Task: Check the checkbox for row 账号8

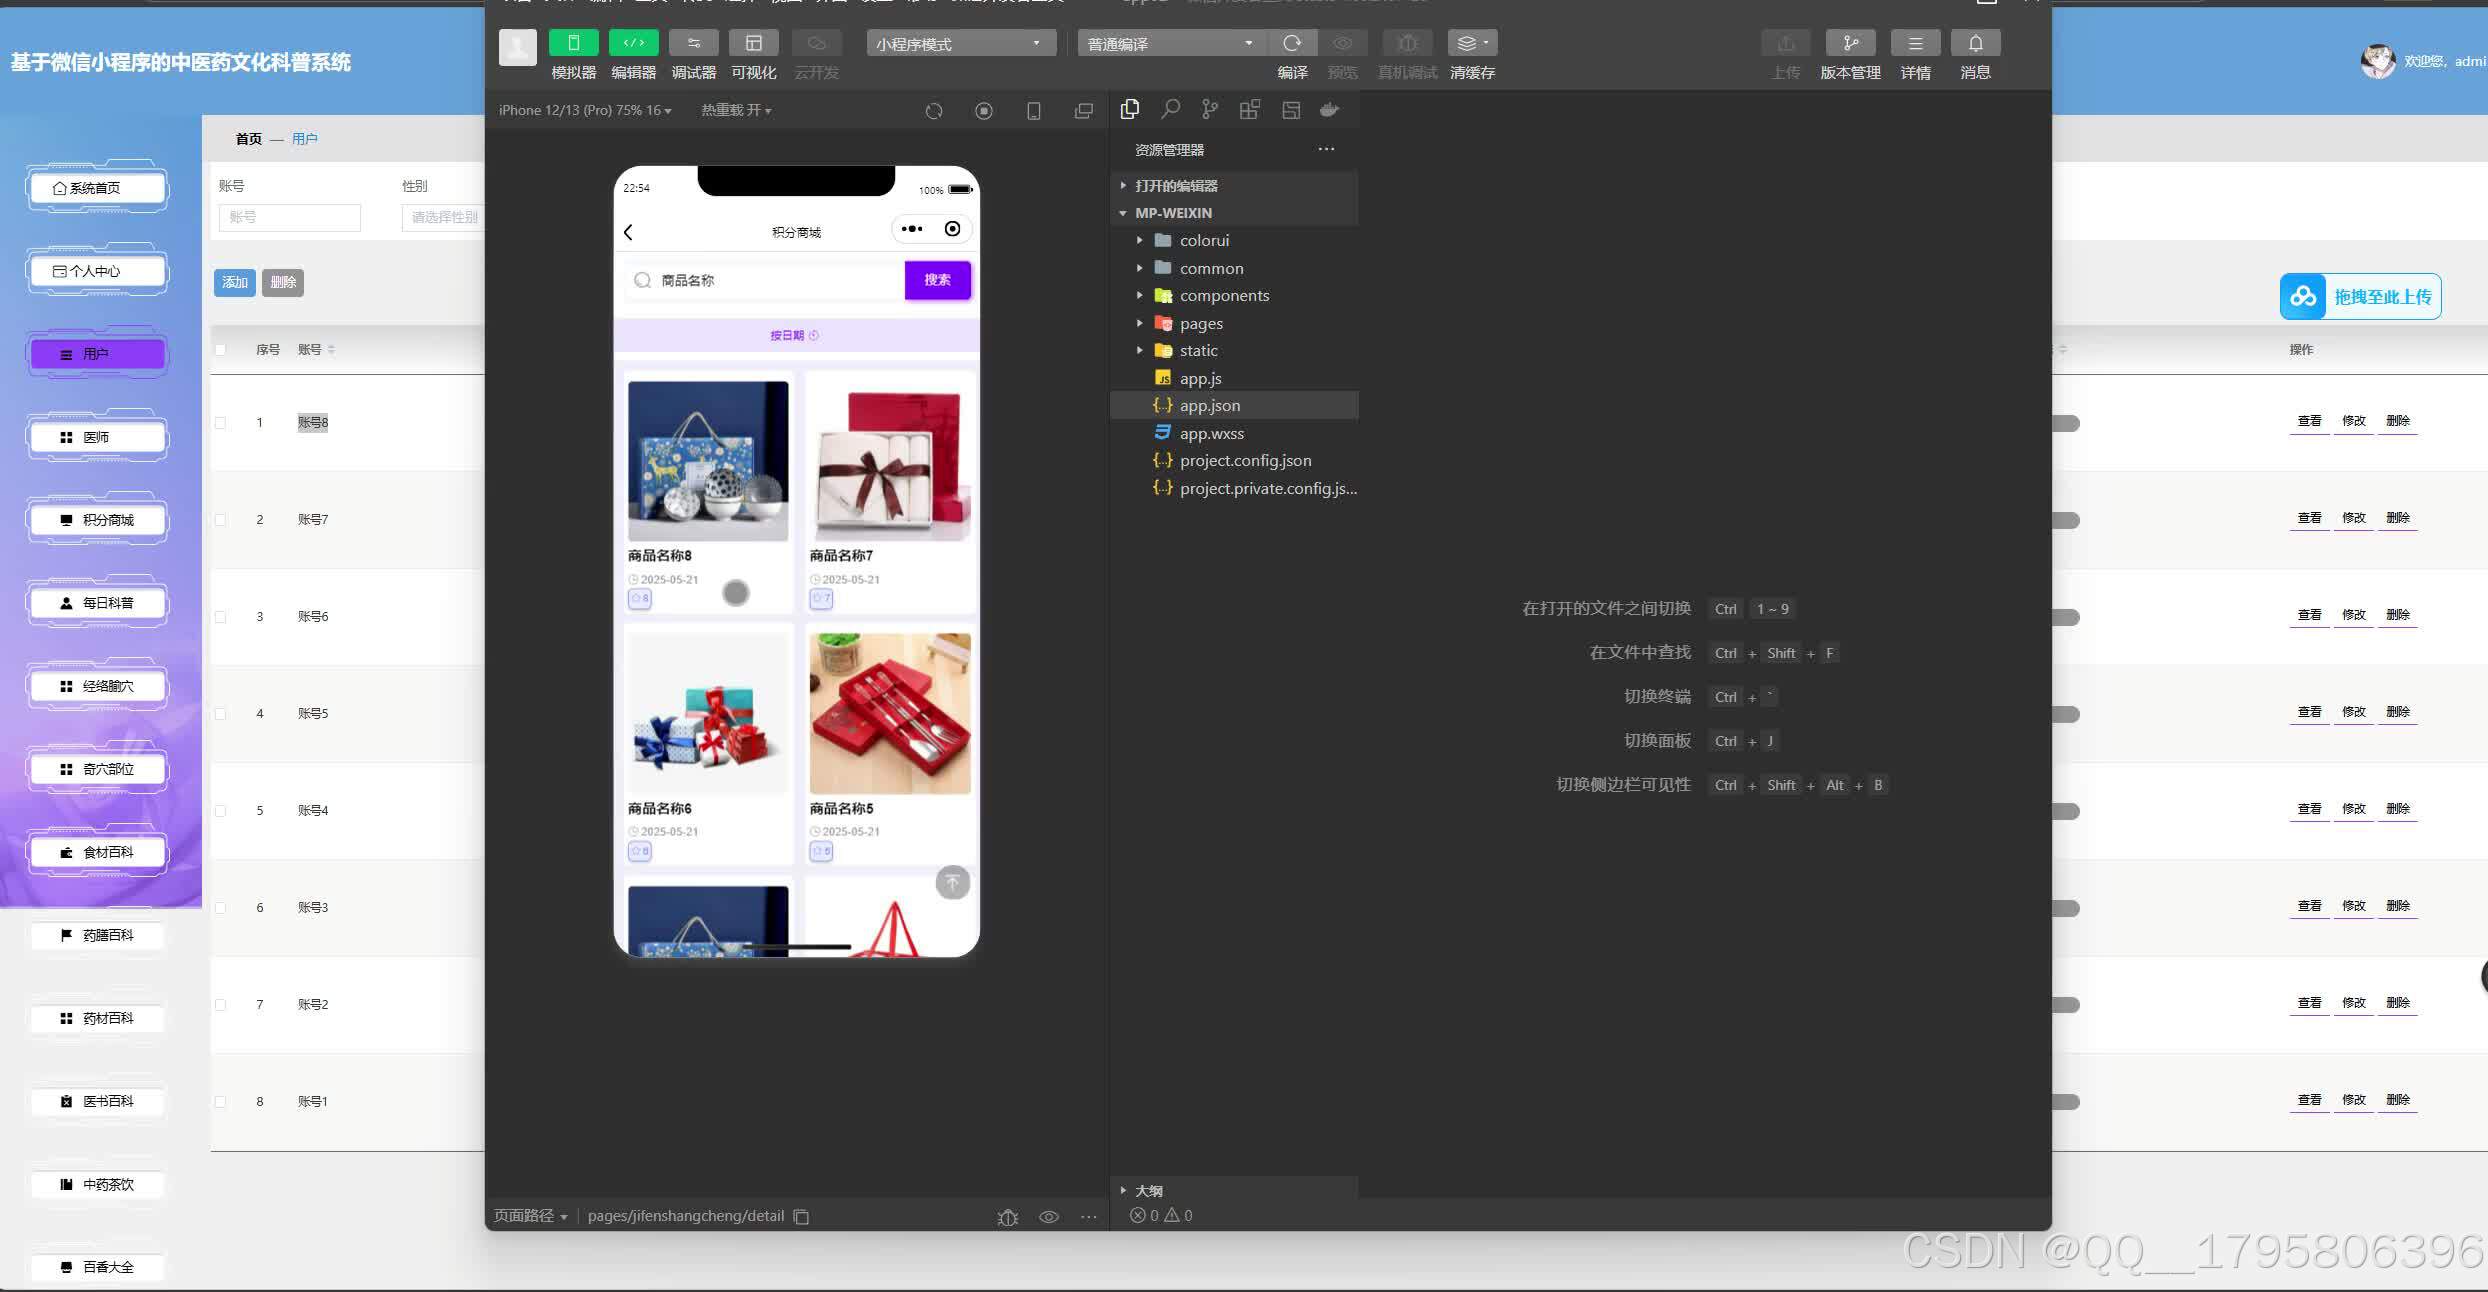Action: [221, 422]
